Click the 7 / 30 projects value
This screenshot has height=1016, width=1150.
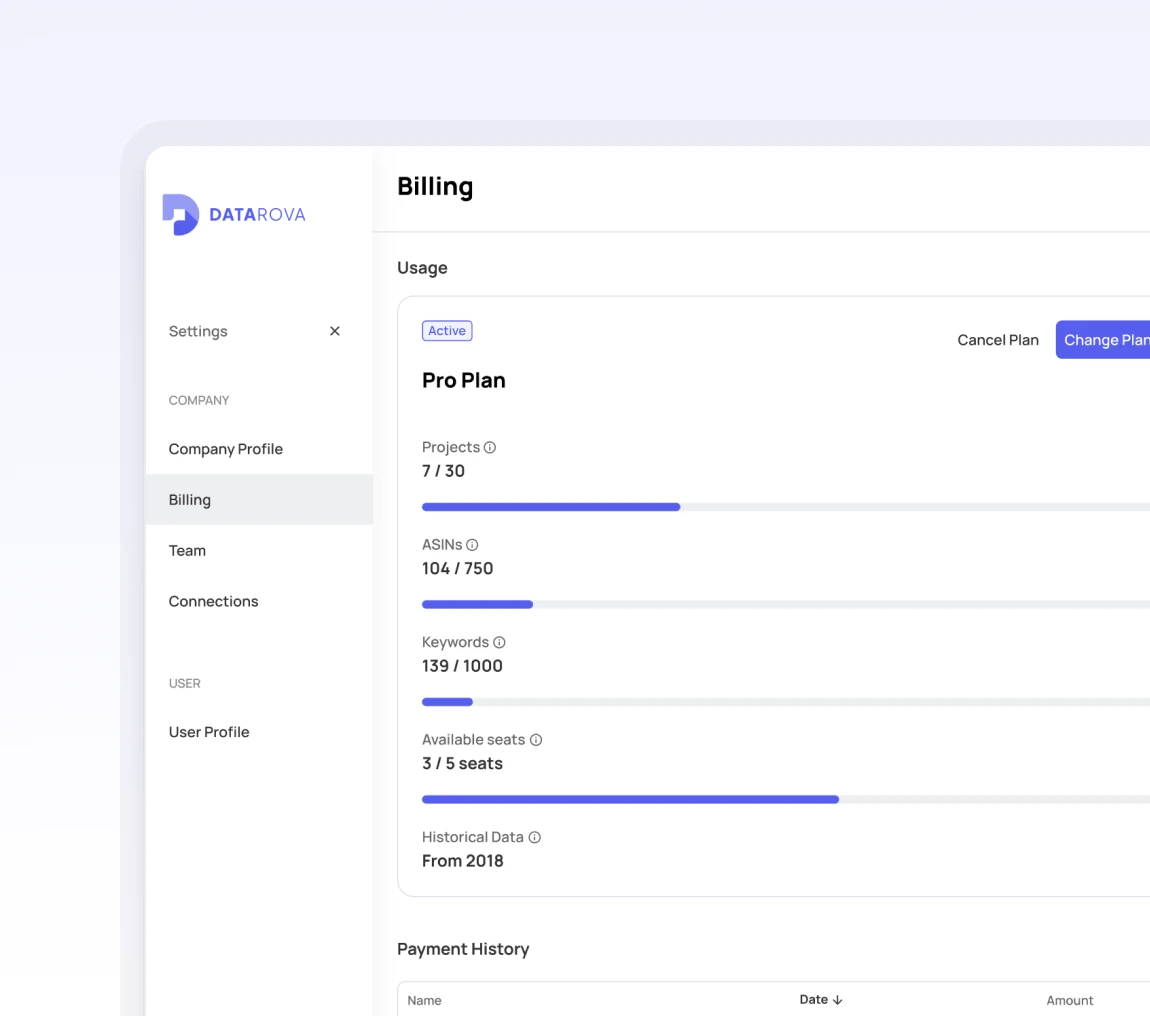[443, 471]
